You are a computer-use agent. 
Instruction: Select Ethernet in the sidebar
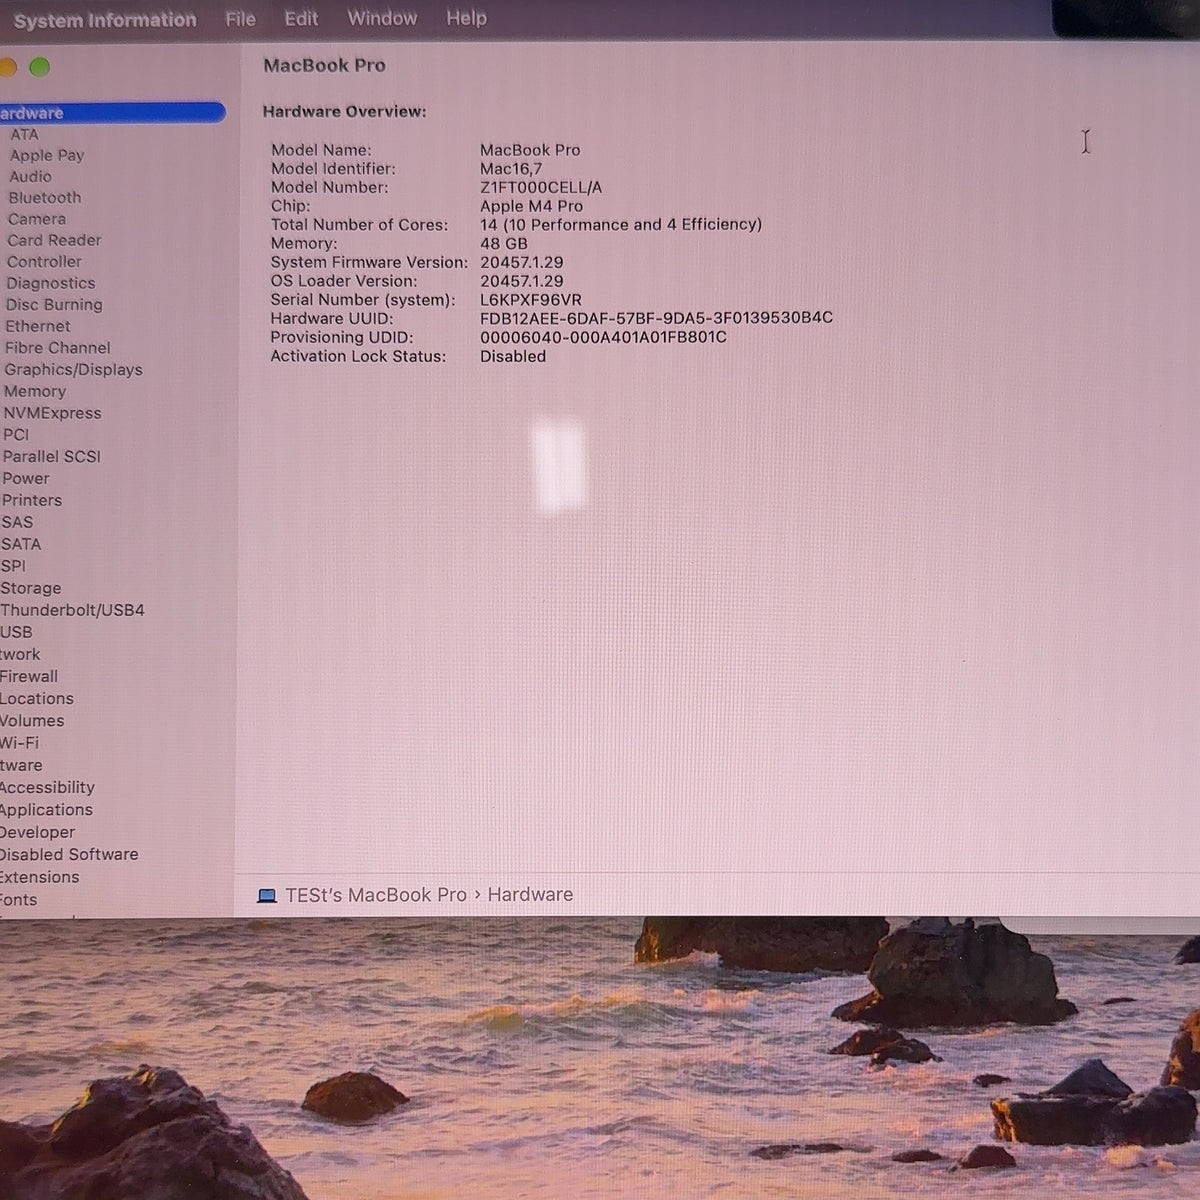(38, 326)
